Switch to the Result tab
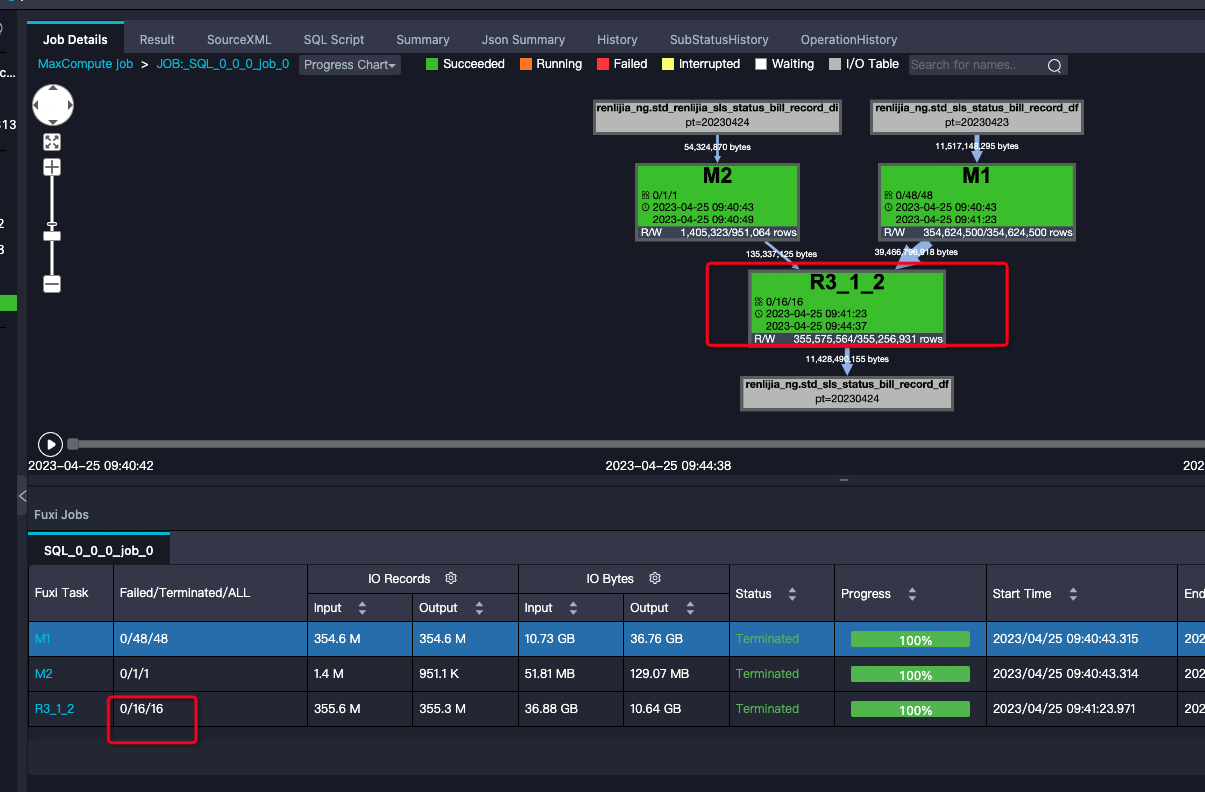The image size is (1205, 792). 157,39
